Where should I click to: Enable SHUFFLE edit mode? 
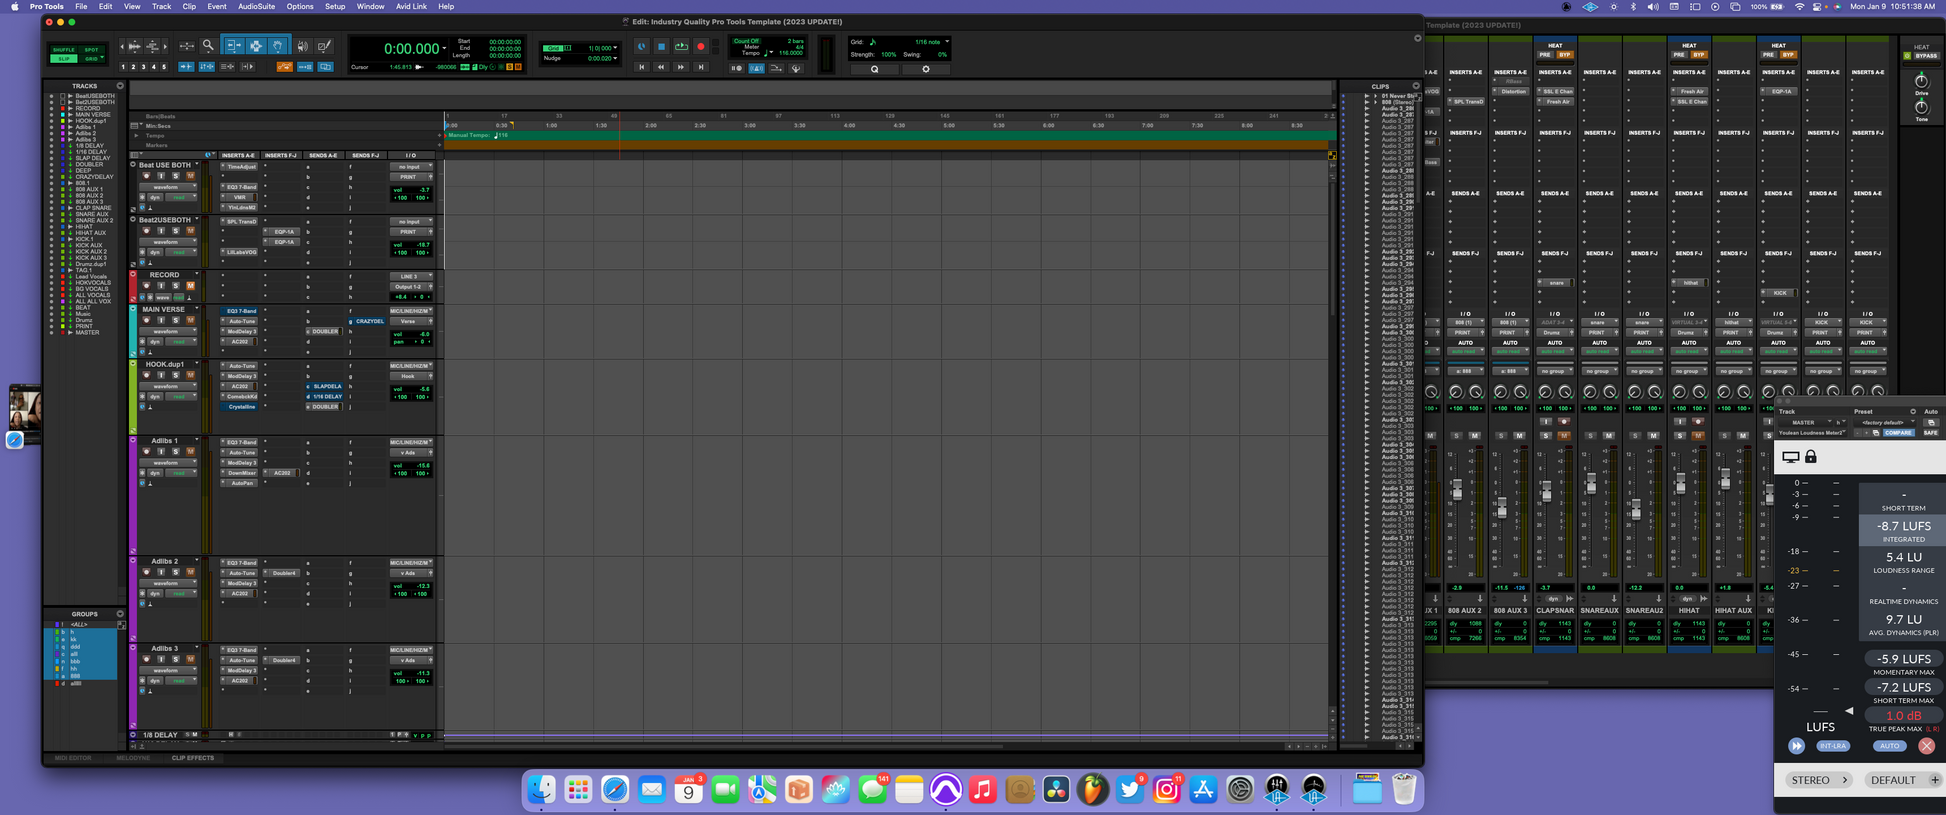click(63, 49)
